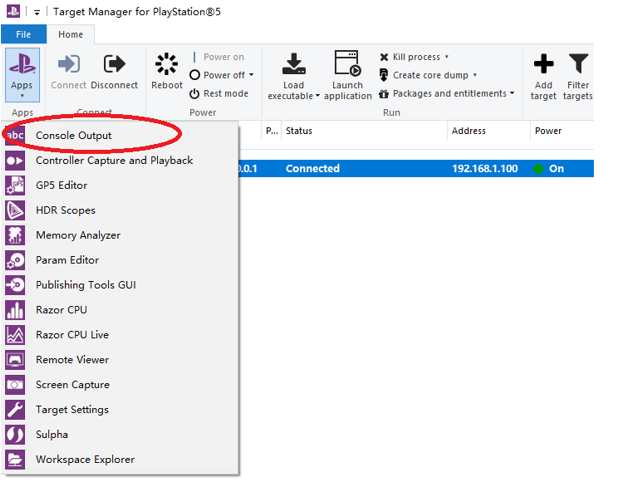Viewport: 623px width, 482px height.
Task: Click the Load executable icon
Action: [x=293, y=65]
